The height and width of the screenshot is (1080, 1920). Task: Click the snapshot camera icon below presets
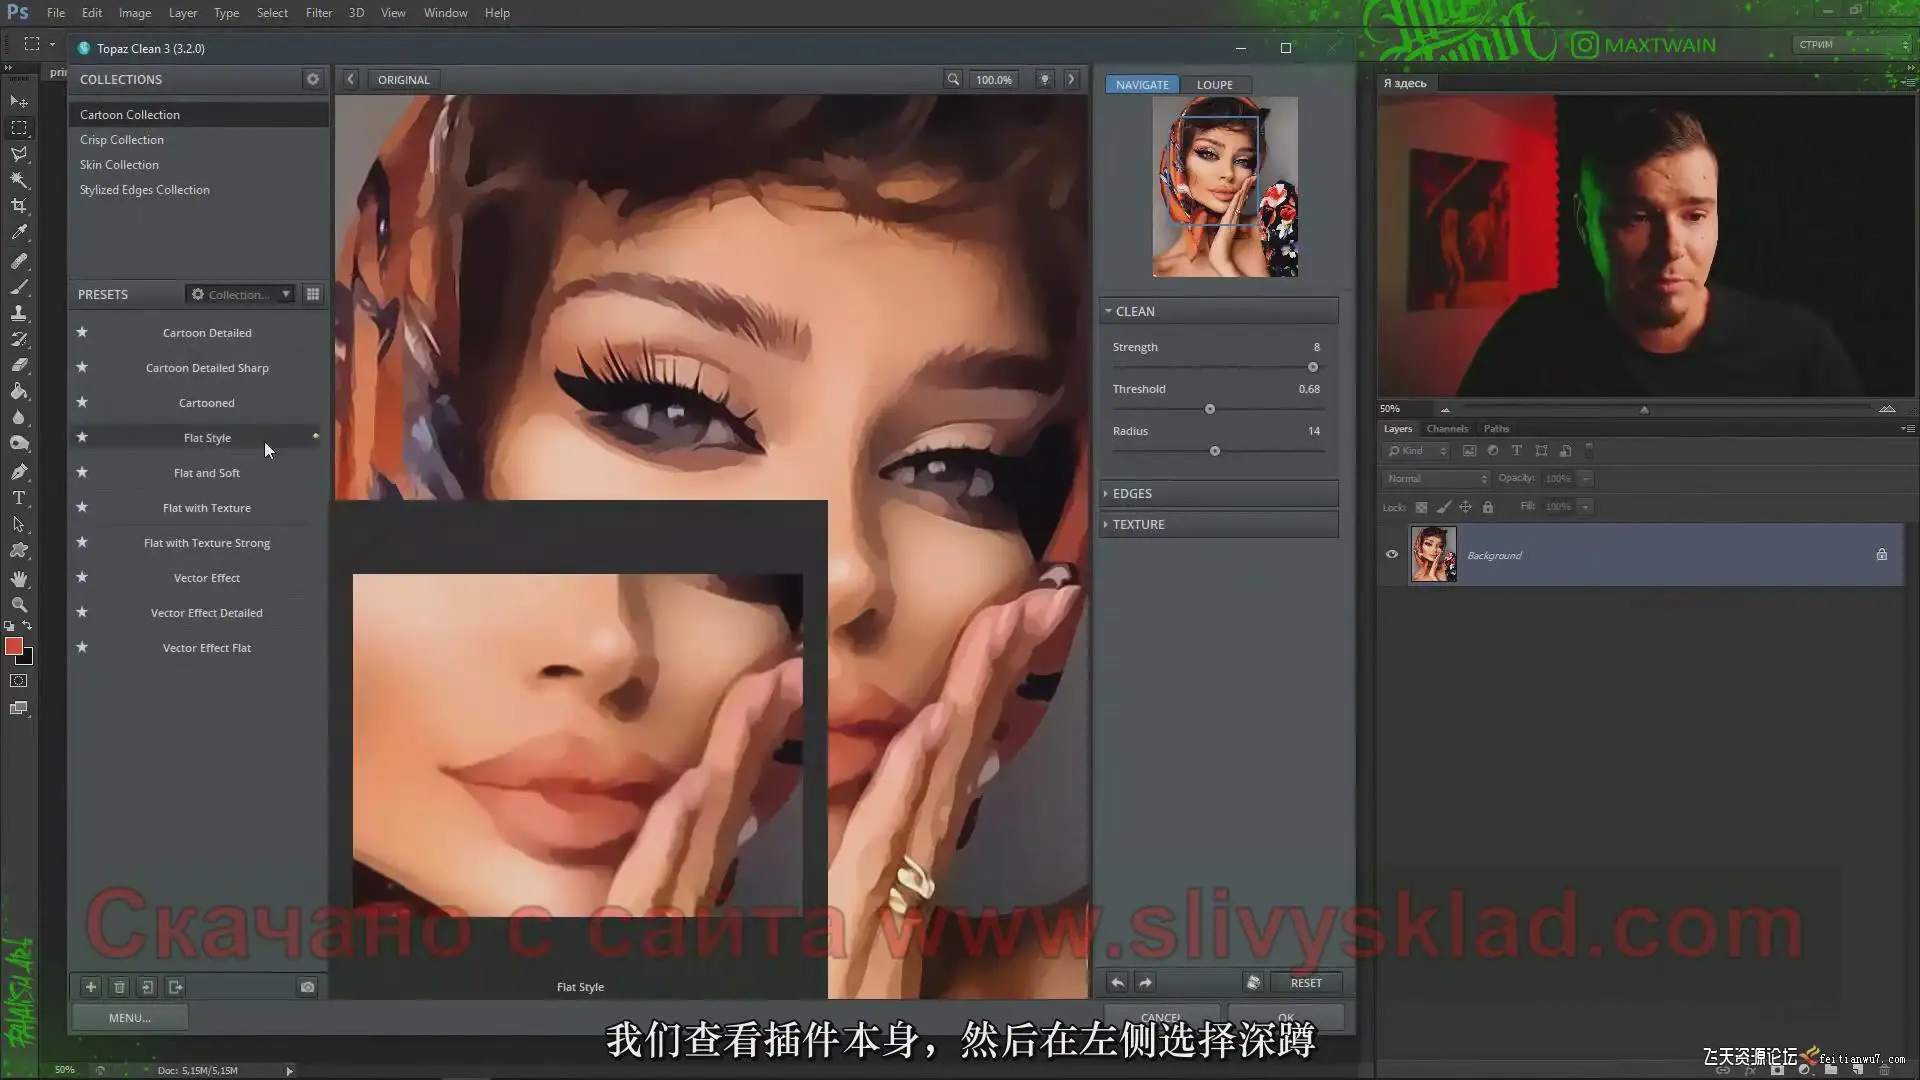click(x=307, y=987)
